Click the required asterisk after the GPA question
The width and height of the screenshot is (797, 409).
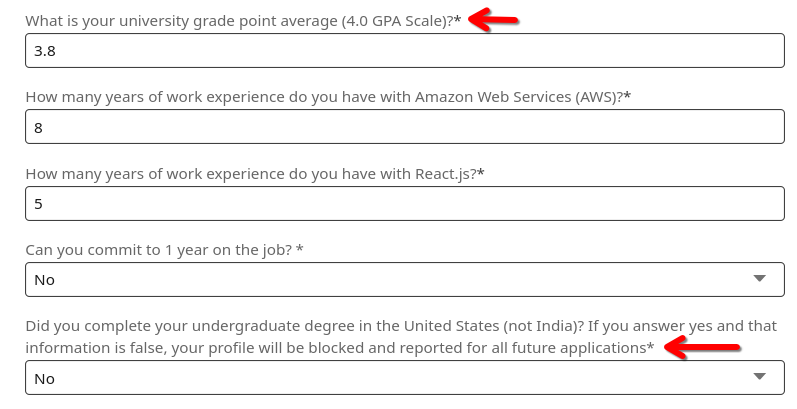(458, 20)
